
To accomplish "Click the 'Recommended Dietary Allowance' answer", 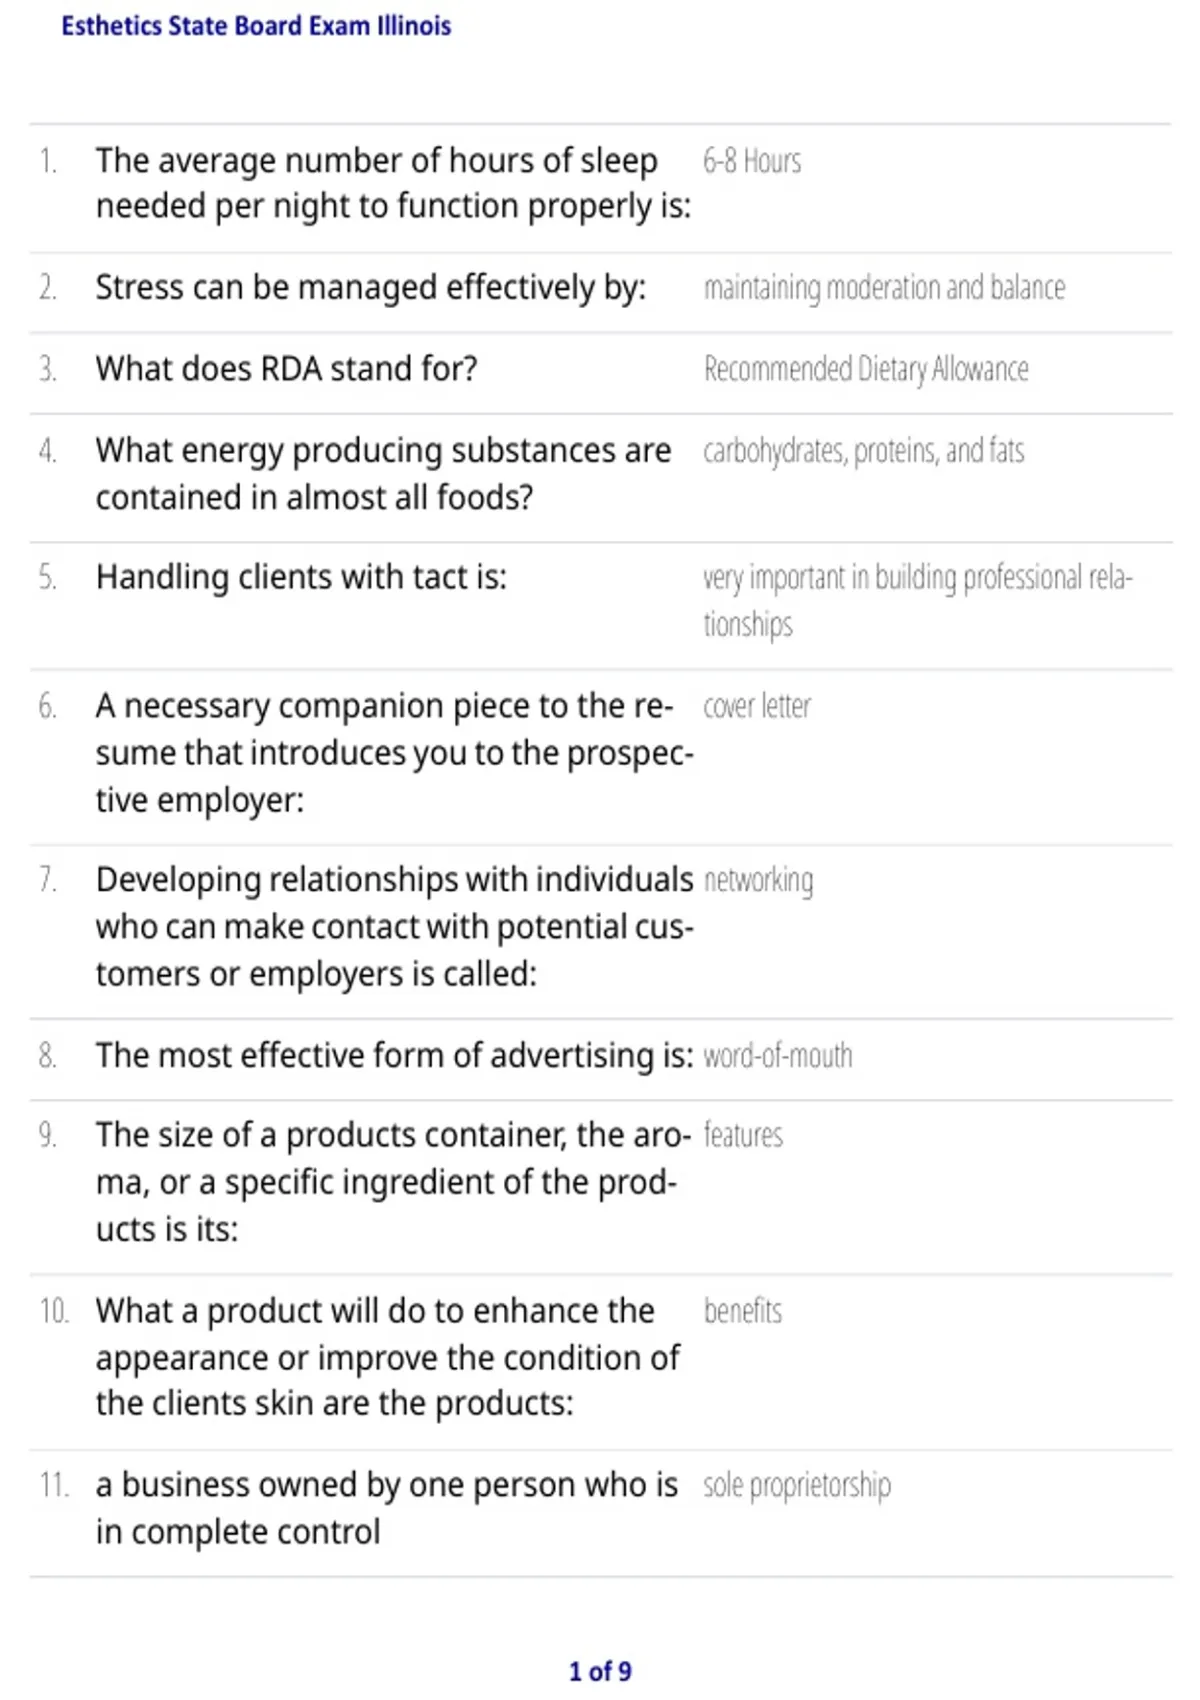I will 866,369.
